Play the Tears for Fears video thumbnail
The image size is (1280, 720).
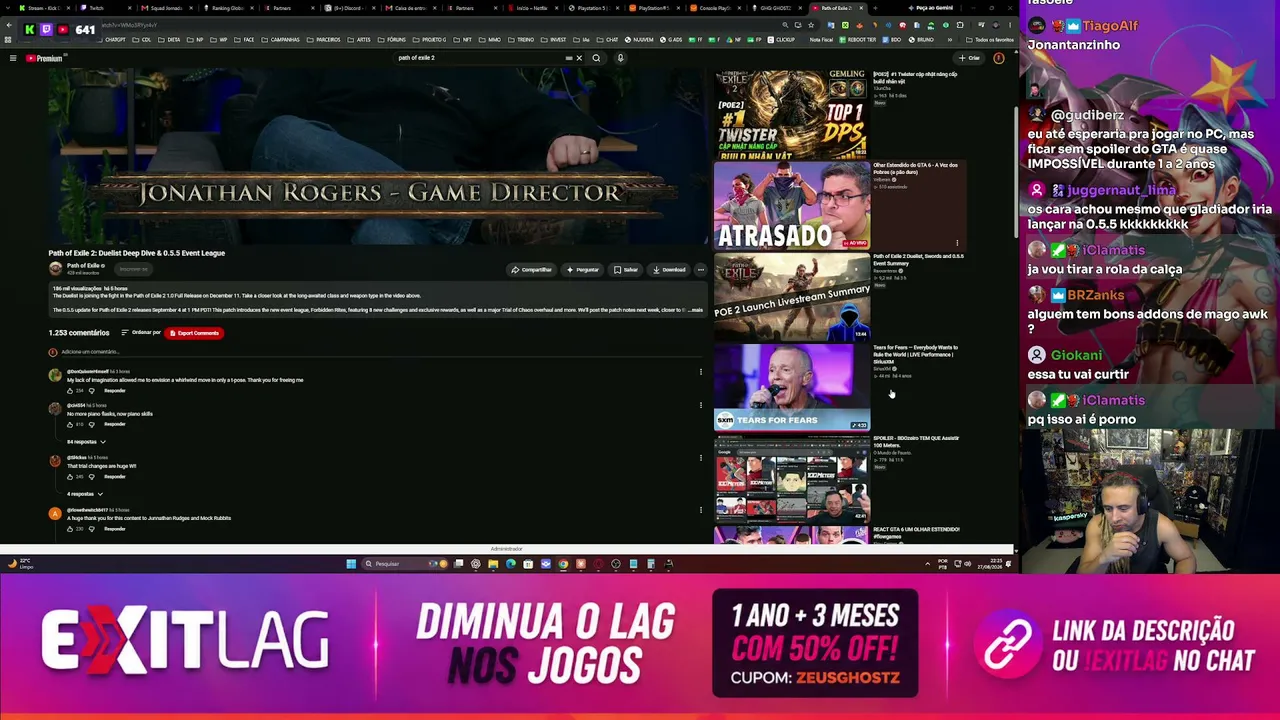point(792,387)
